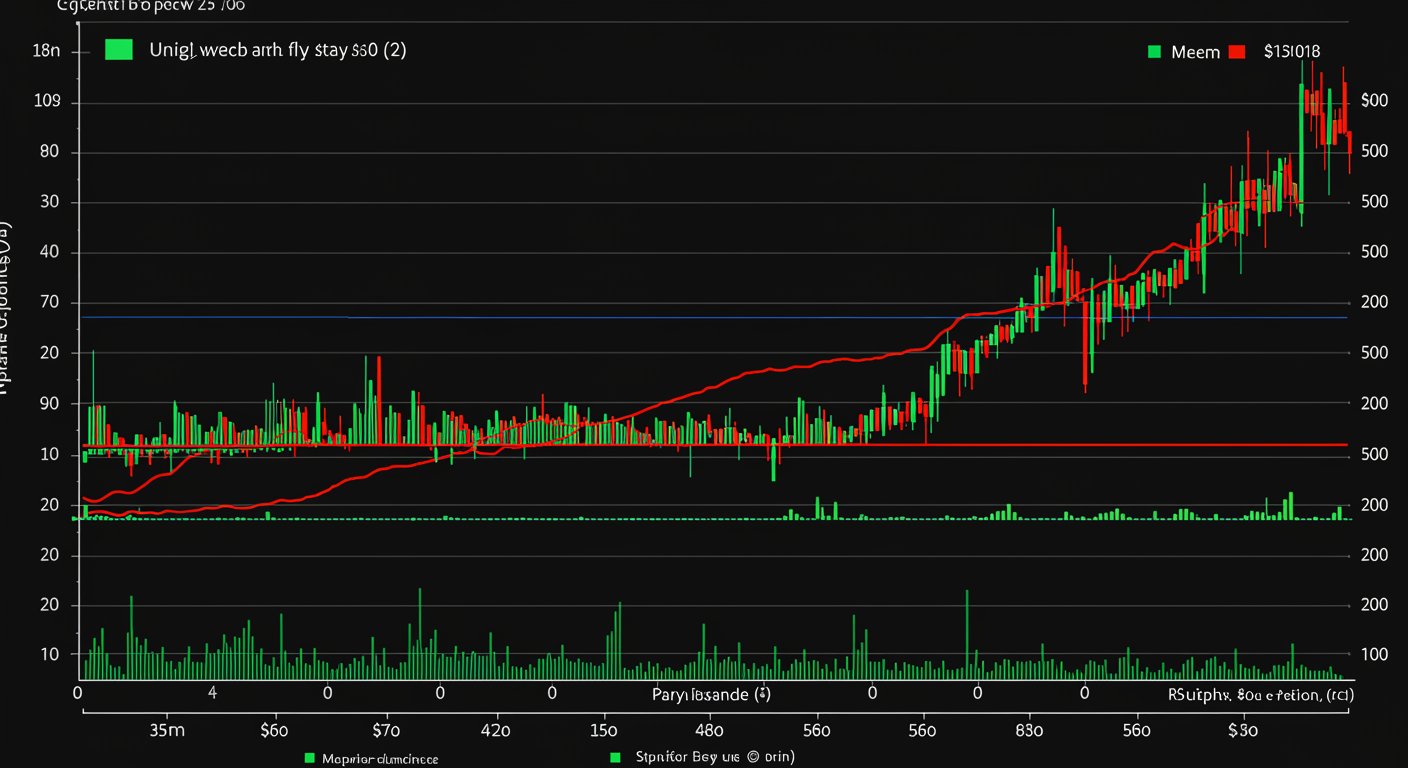Click green square beside Maprior dumcince
Viewport: 1408px width, 768px height.
tap(309, 758)
